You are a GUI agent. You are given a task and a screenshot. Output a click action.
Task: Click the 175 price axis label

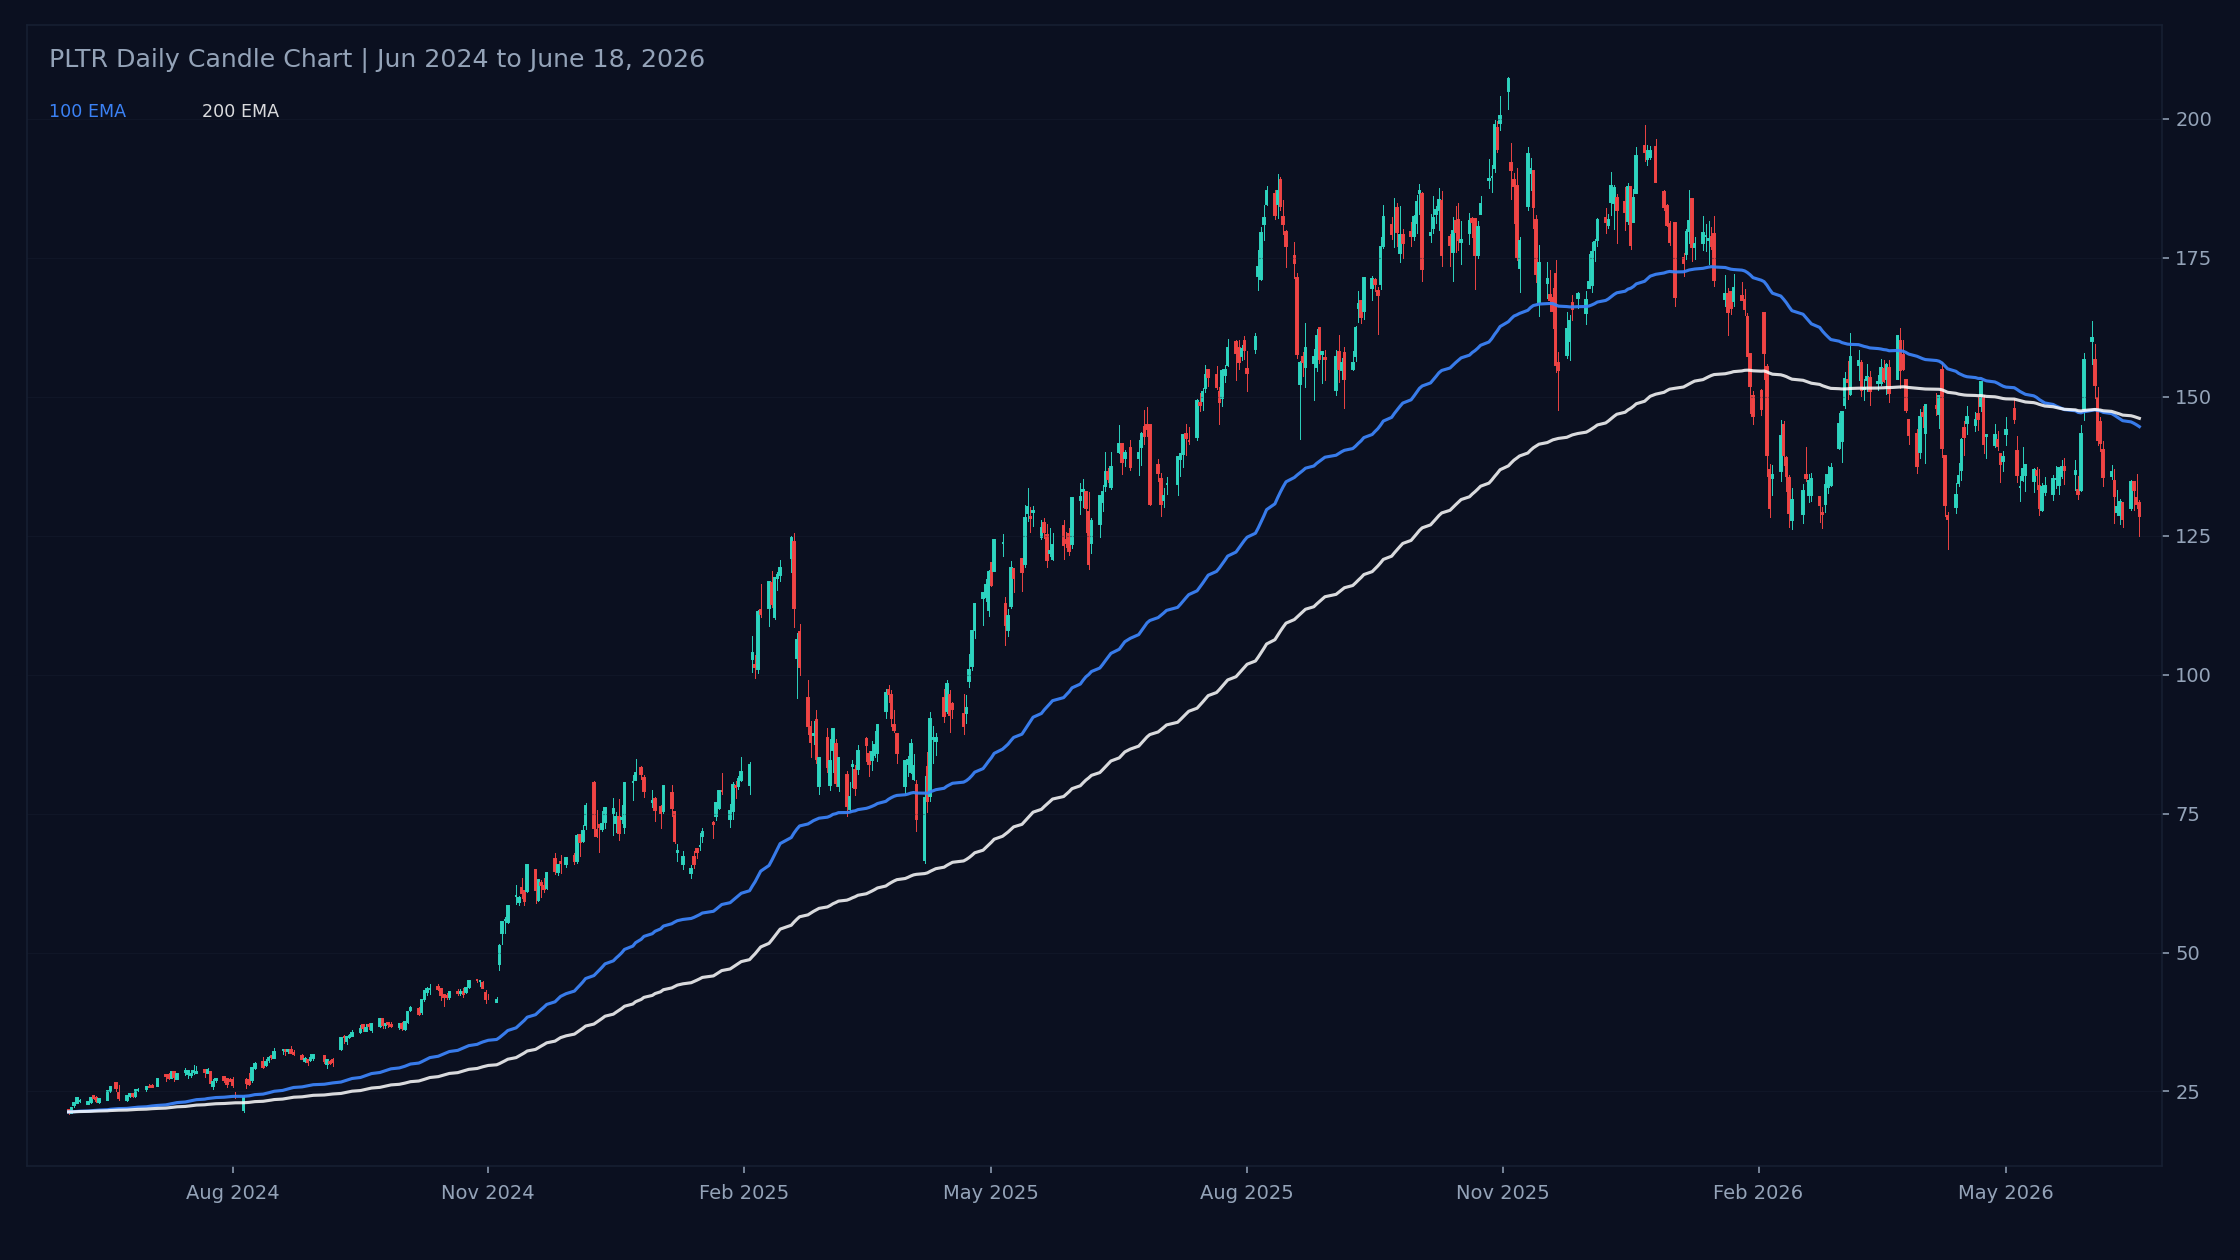click(x=2193, y=259)
